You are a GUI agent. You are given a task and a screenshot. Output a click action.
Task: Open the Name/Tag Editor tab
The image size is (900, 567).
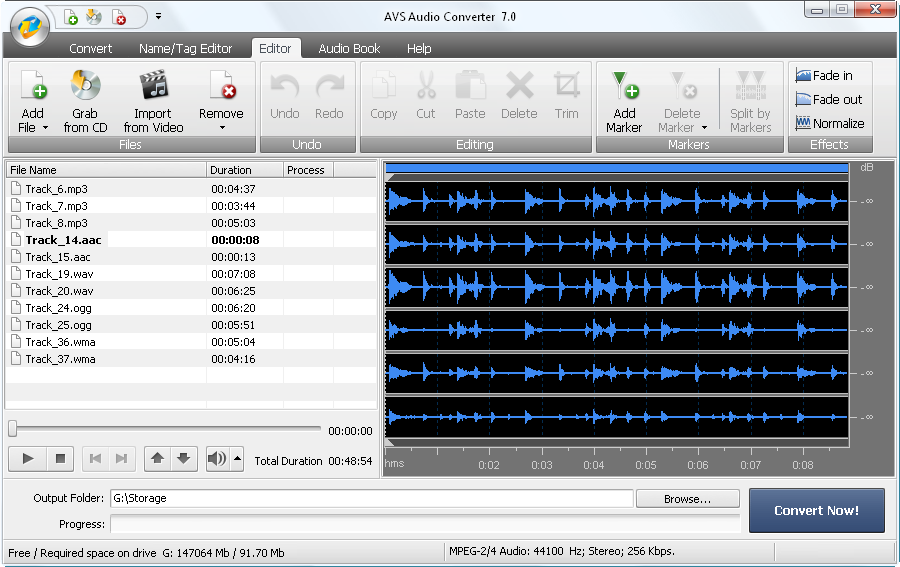pyautogui.click(x=185, y=48)
